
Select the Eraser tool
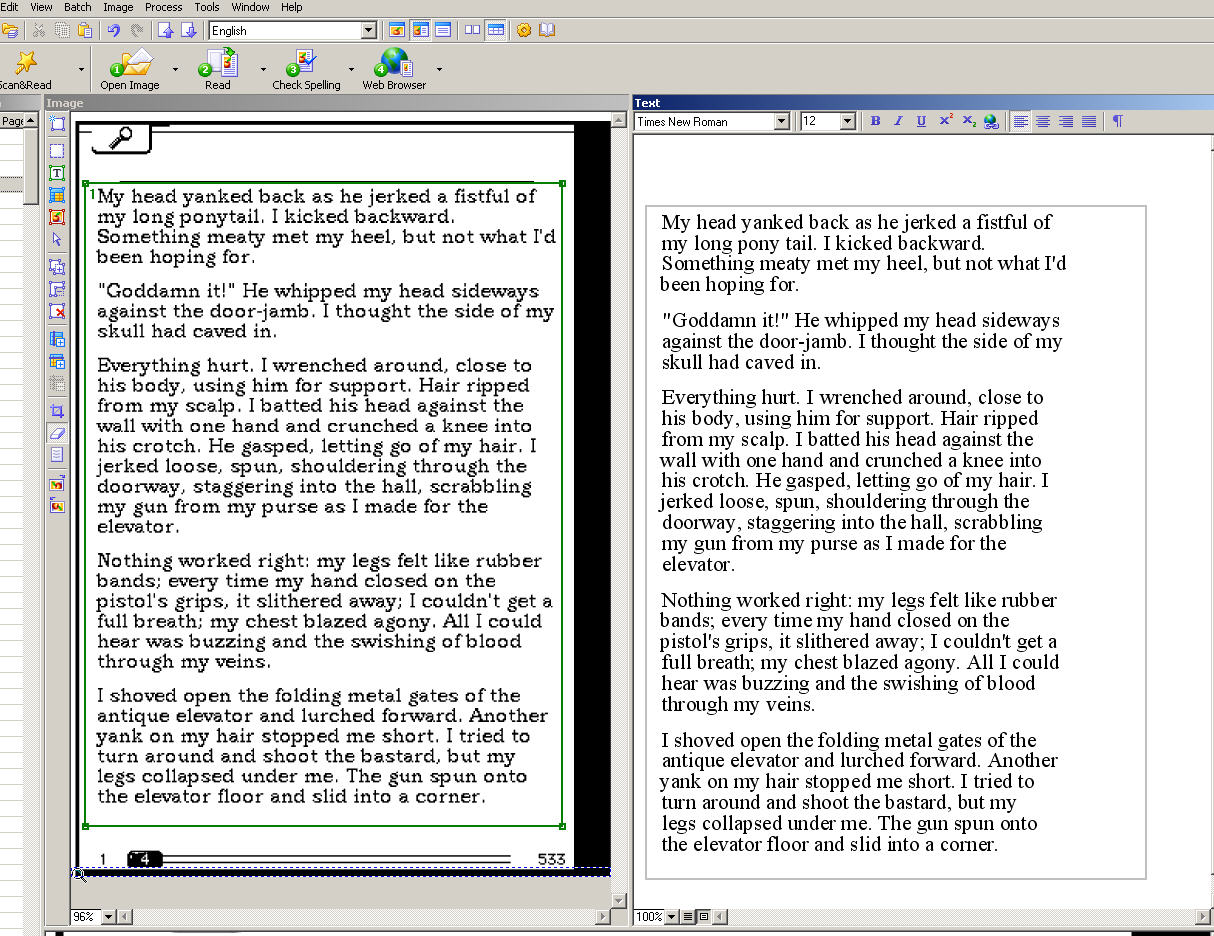[x=57, y=433]
